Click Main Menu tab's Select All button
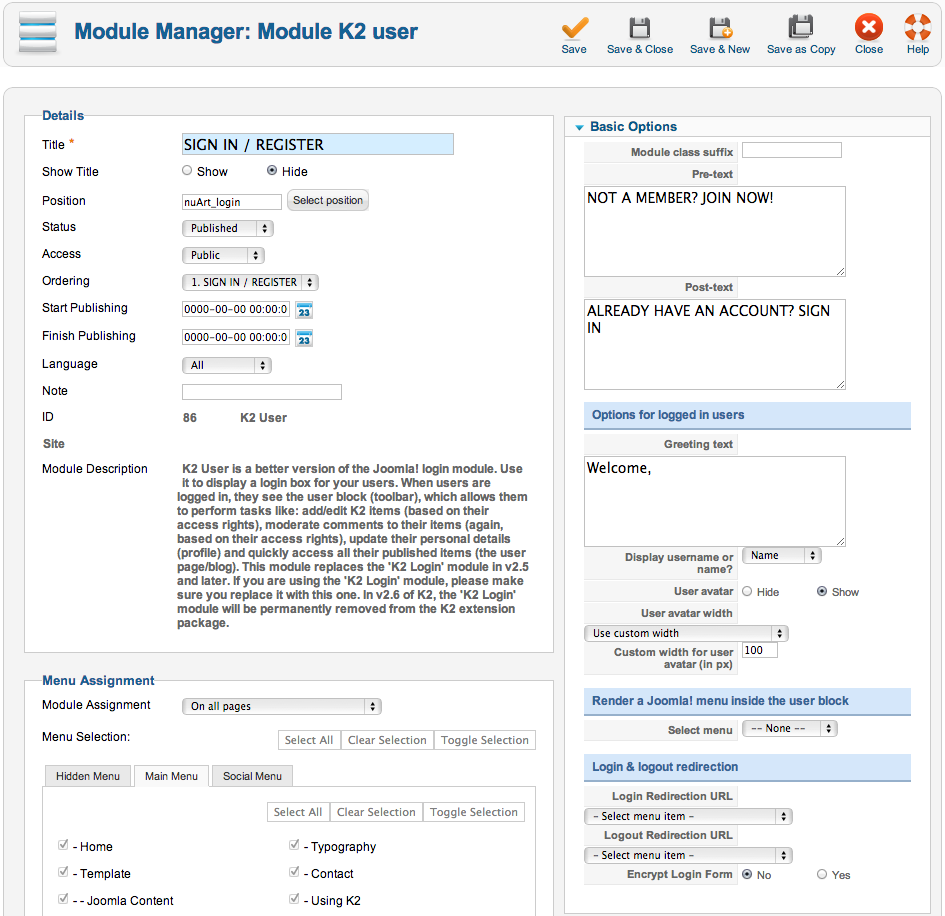The image size is (945, 916). pos(298,812)
